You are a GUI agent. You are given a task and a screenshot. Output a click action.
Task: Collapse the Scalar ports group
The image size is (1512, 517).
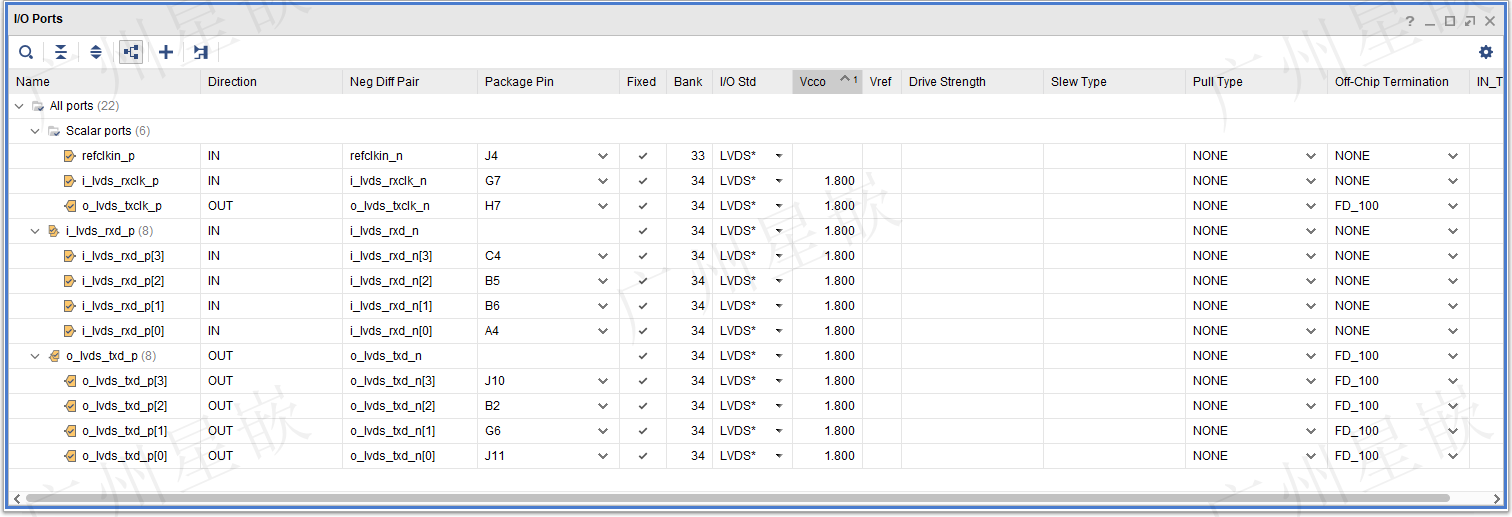36,131
